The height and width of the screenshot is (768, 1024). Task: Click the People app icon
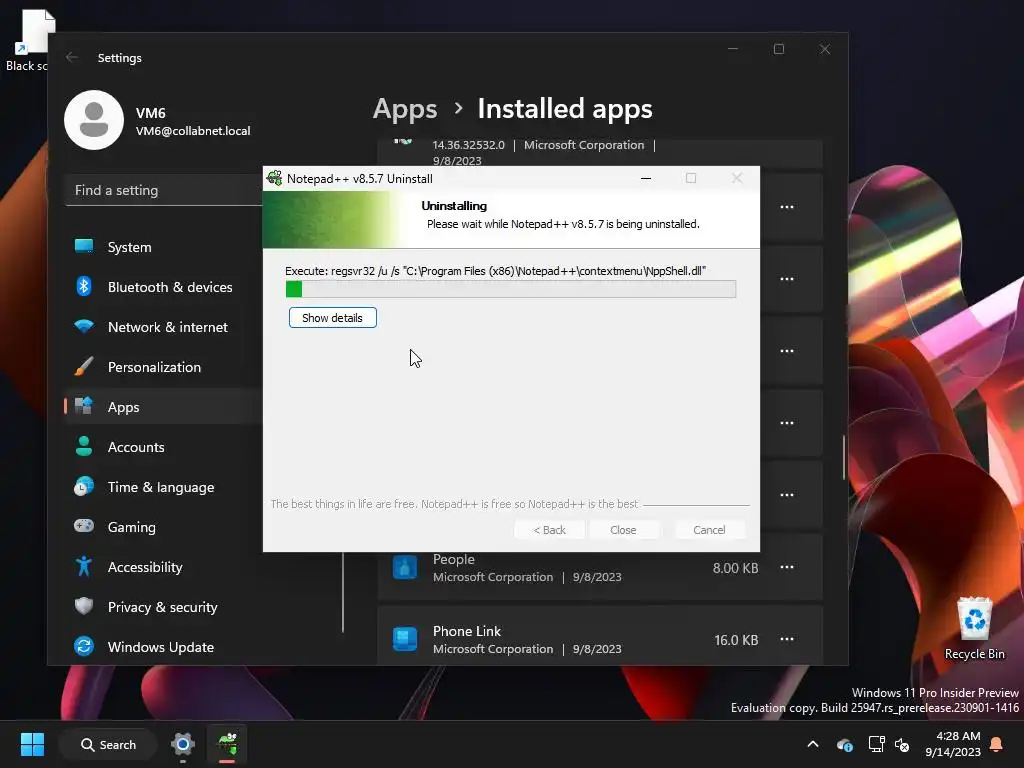(405, 567)
